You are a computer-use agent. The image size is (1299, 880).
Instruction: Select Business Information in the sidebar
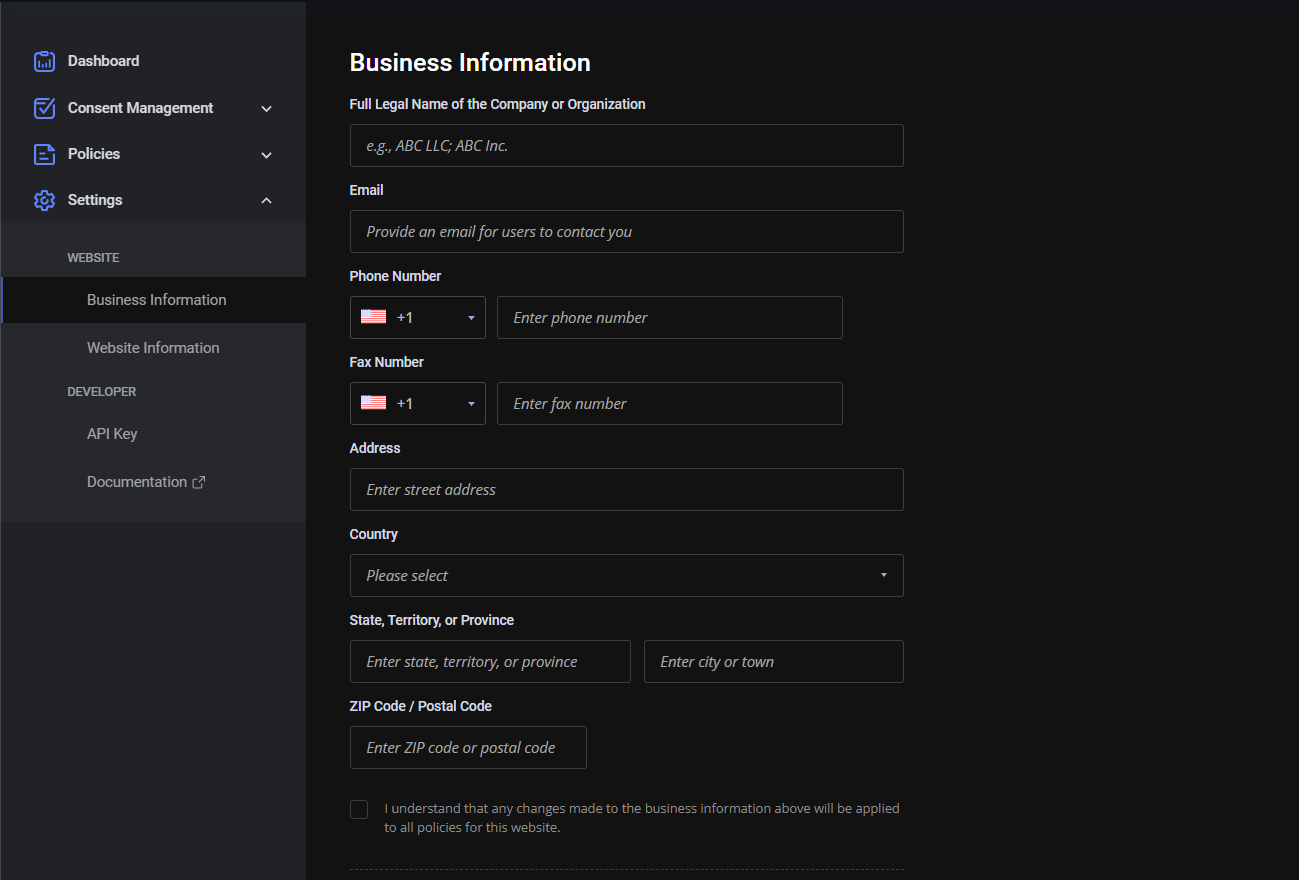tap(156, 300)
